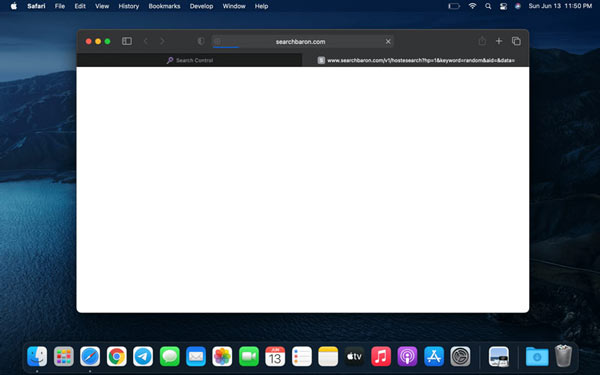Launch Telegram from the Dock
The width and height of the screenshot is (600, 375).
point(143,356)
